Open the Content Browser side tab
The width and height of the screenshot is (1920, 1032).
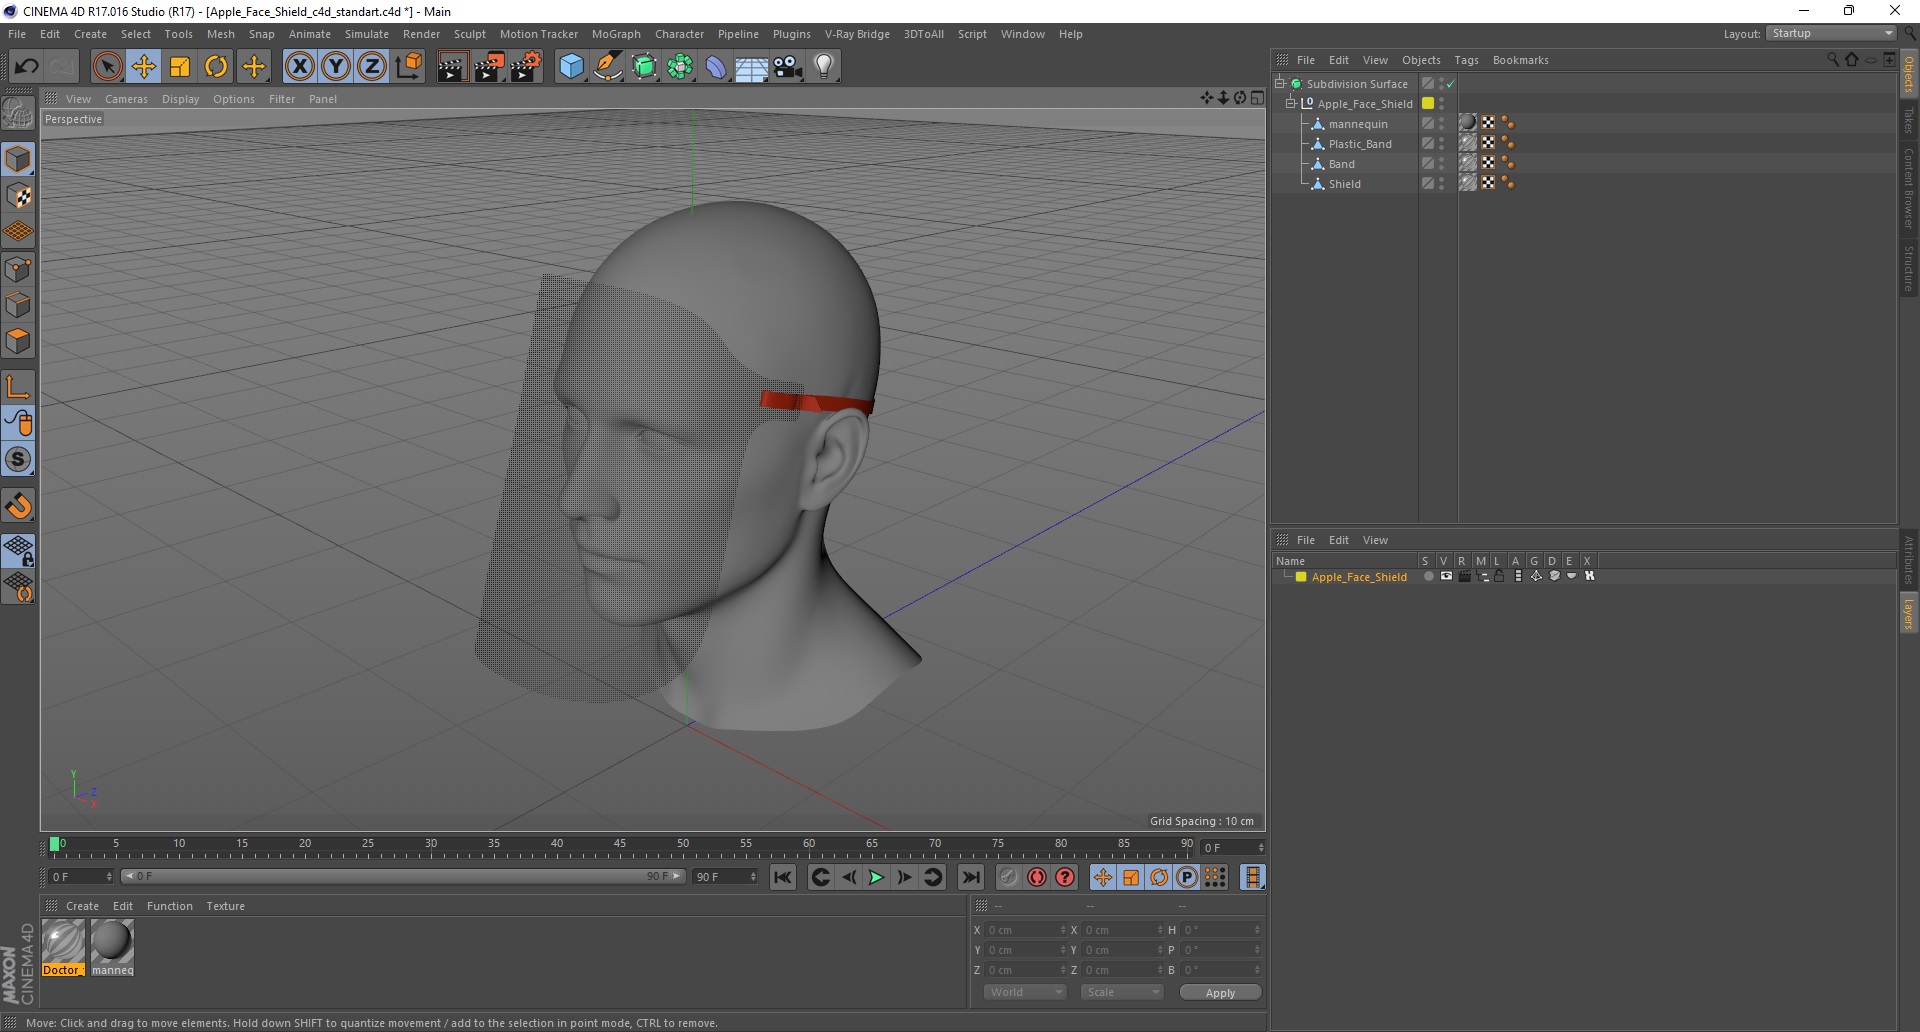[1909, 188]
